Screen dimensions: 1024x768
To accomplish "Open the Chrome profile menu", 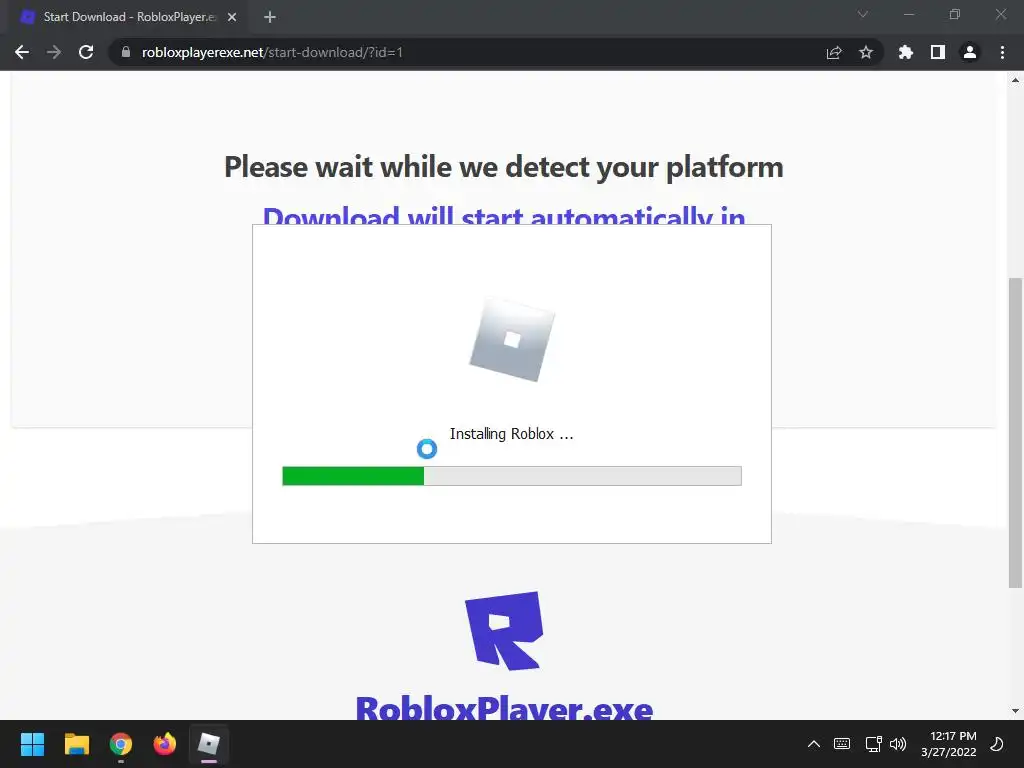I will (x=970, y=52).
